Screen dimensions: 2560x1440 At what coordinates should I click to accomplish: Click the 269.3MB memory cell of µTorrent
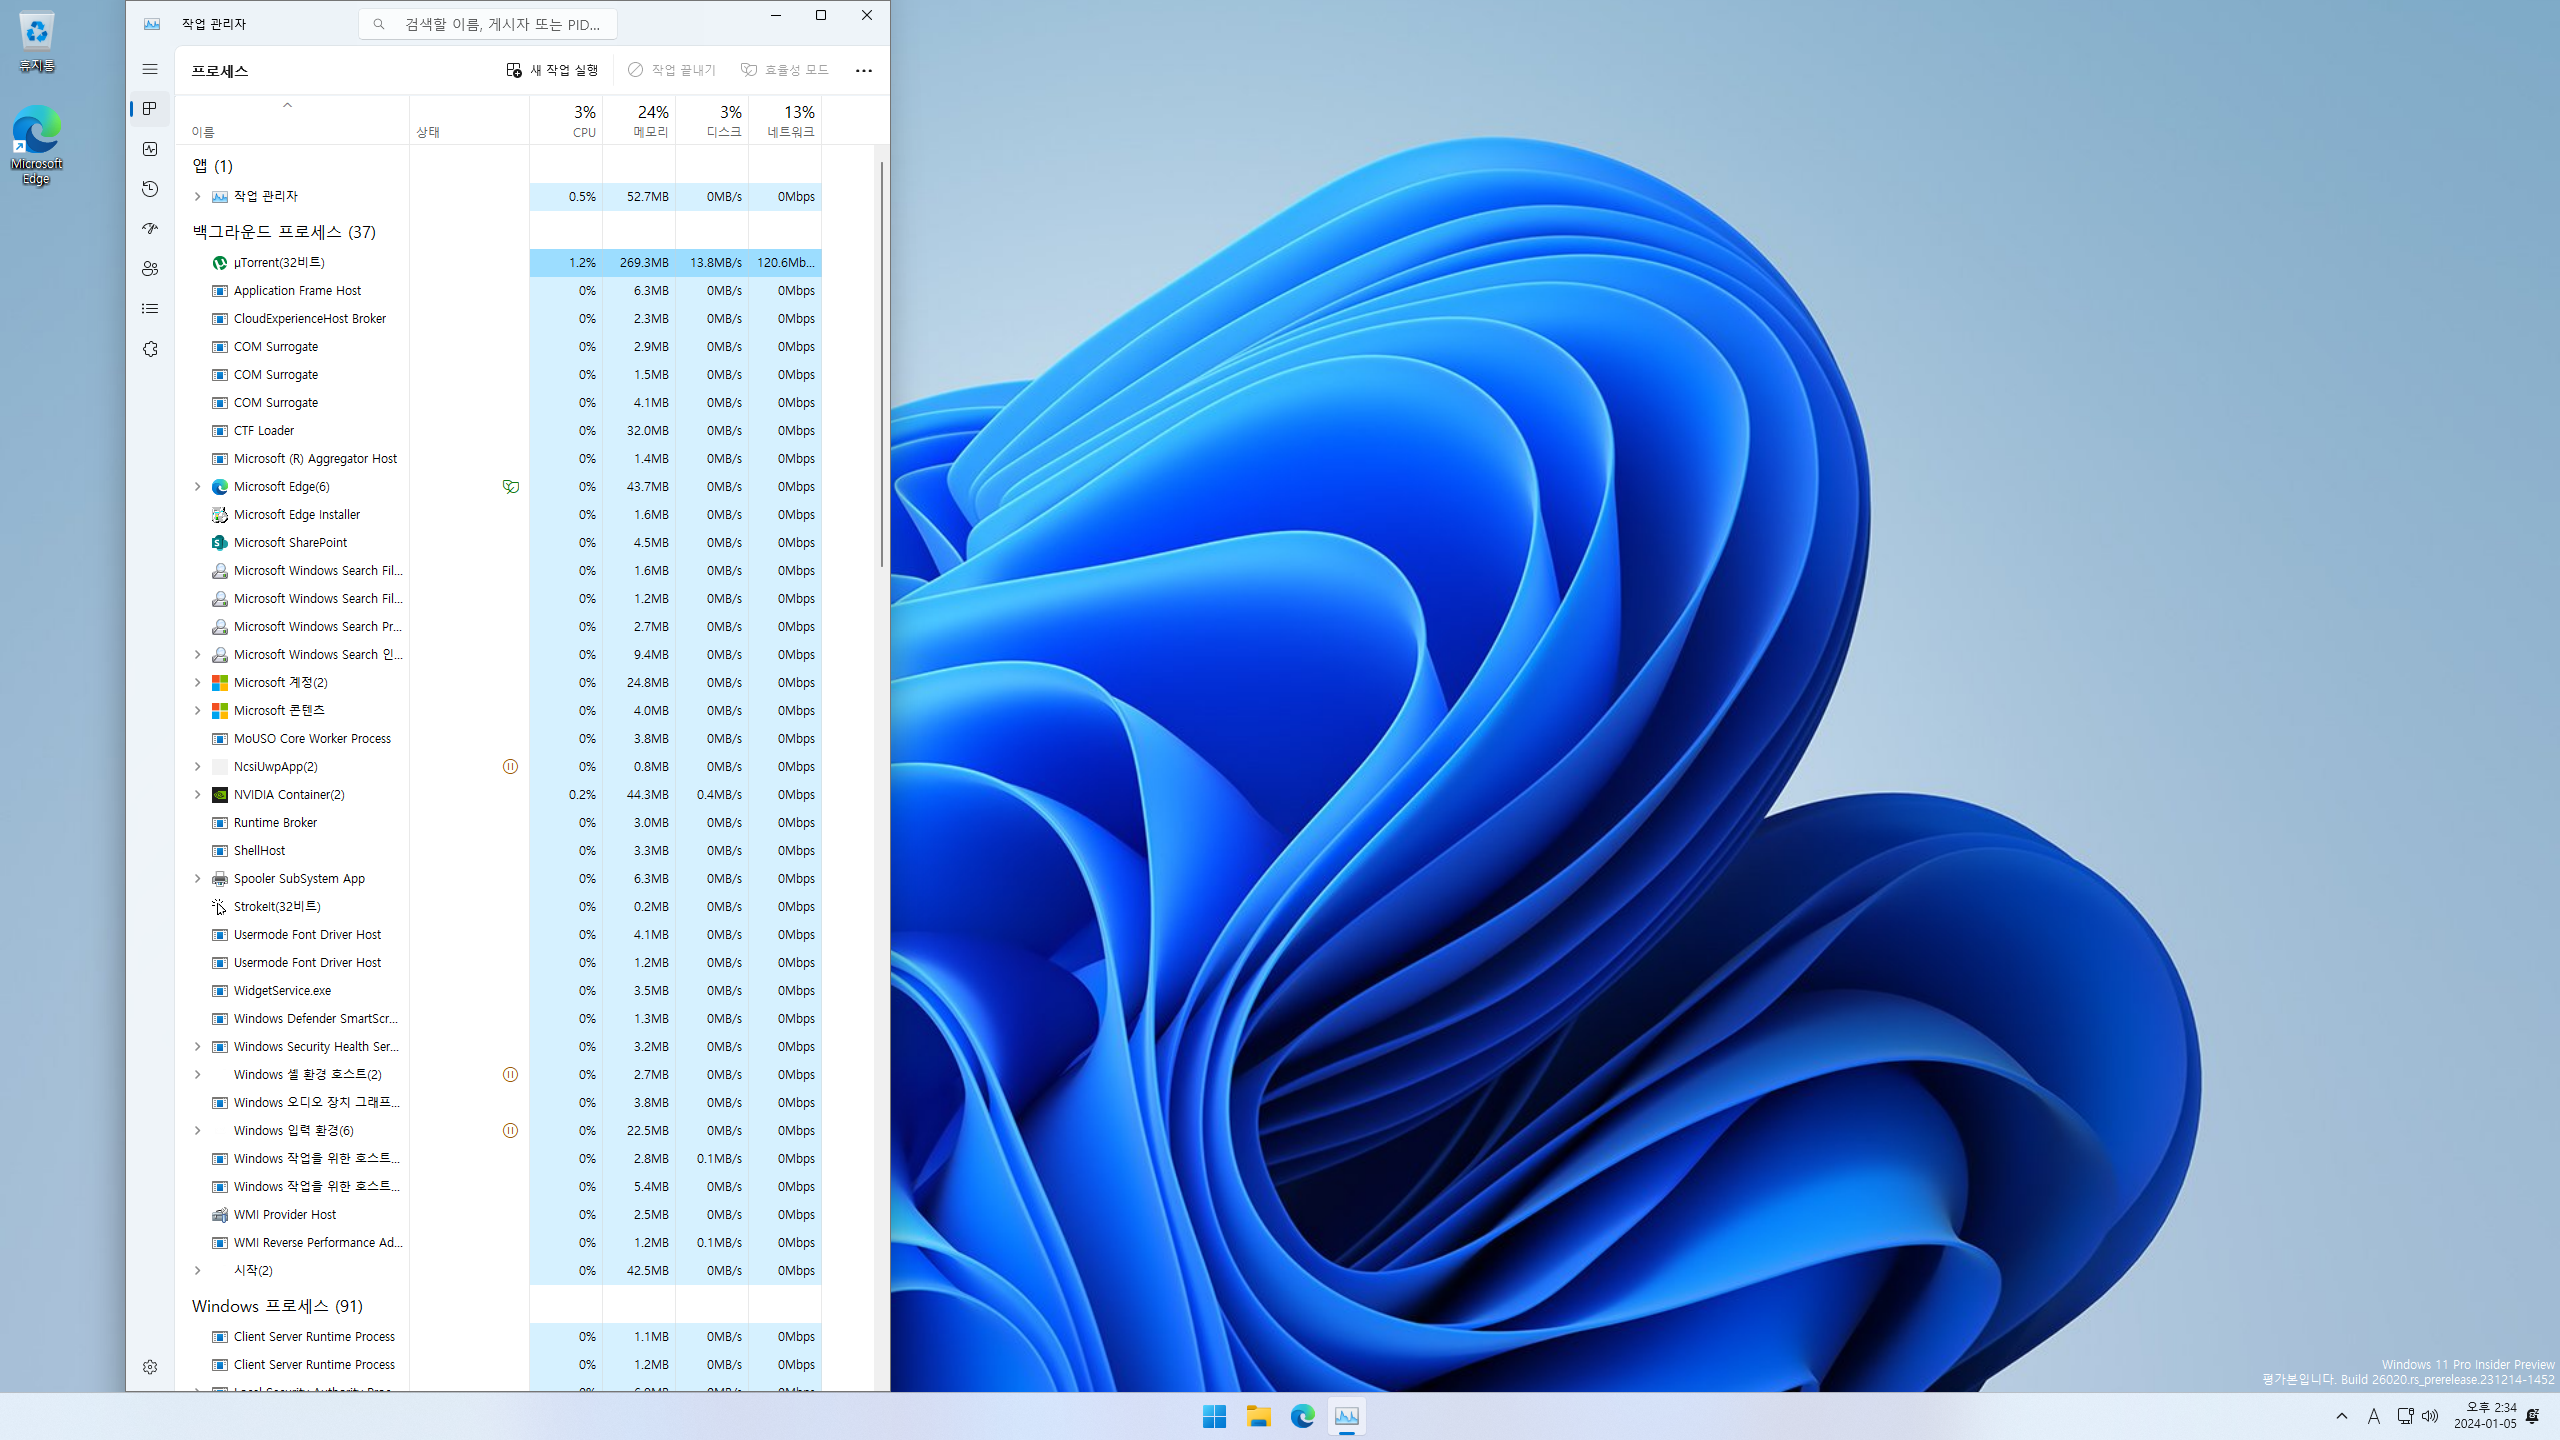click(x=639, y=262)
